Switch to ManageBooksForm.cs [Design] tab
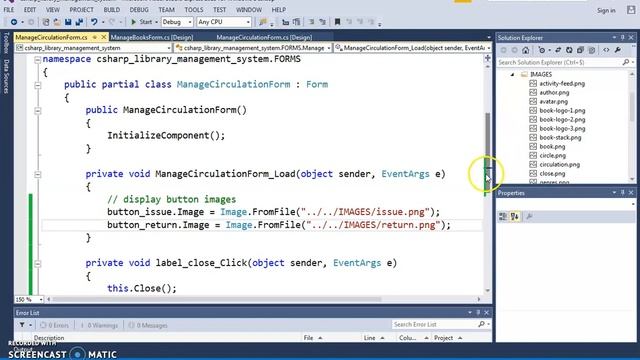640x360 pixels. click(x=151, y=37)
